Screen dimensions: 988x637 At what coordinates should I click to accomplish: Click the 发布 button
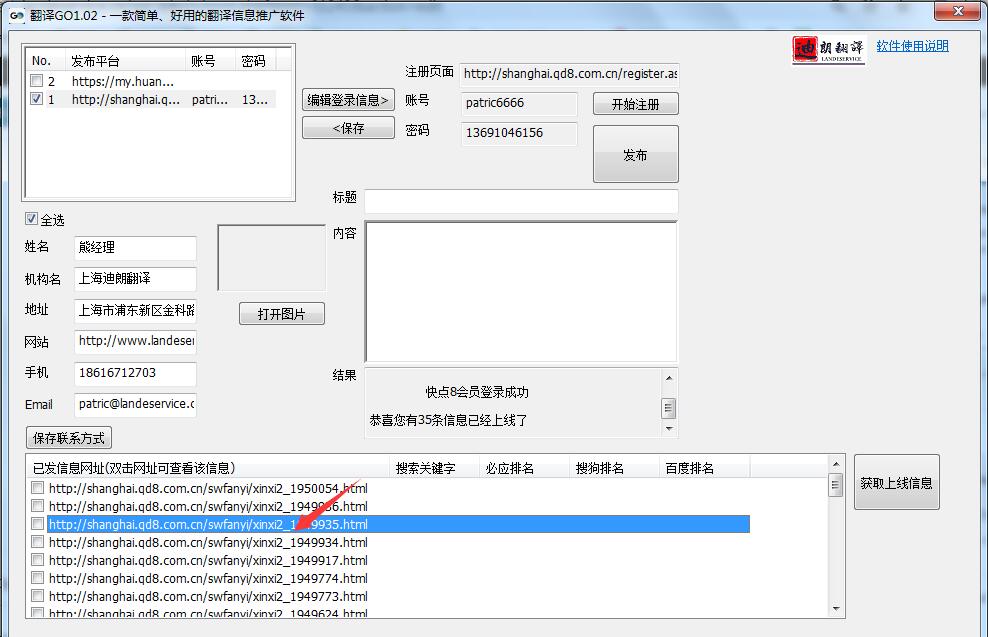point(635,154)
